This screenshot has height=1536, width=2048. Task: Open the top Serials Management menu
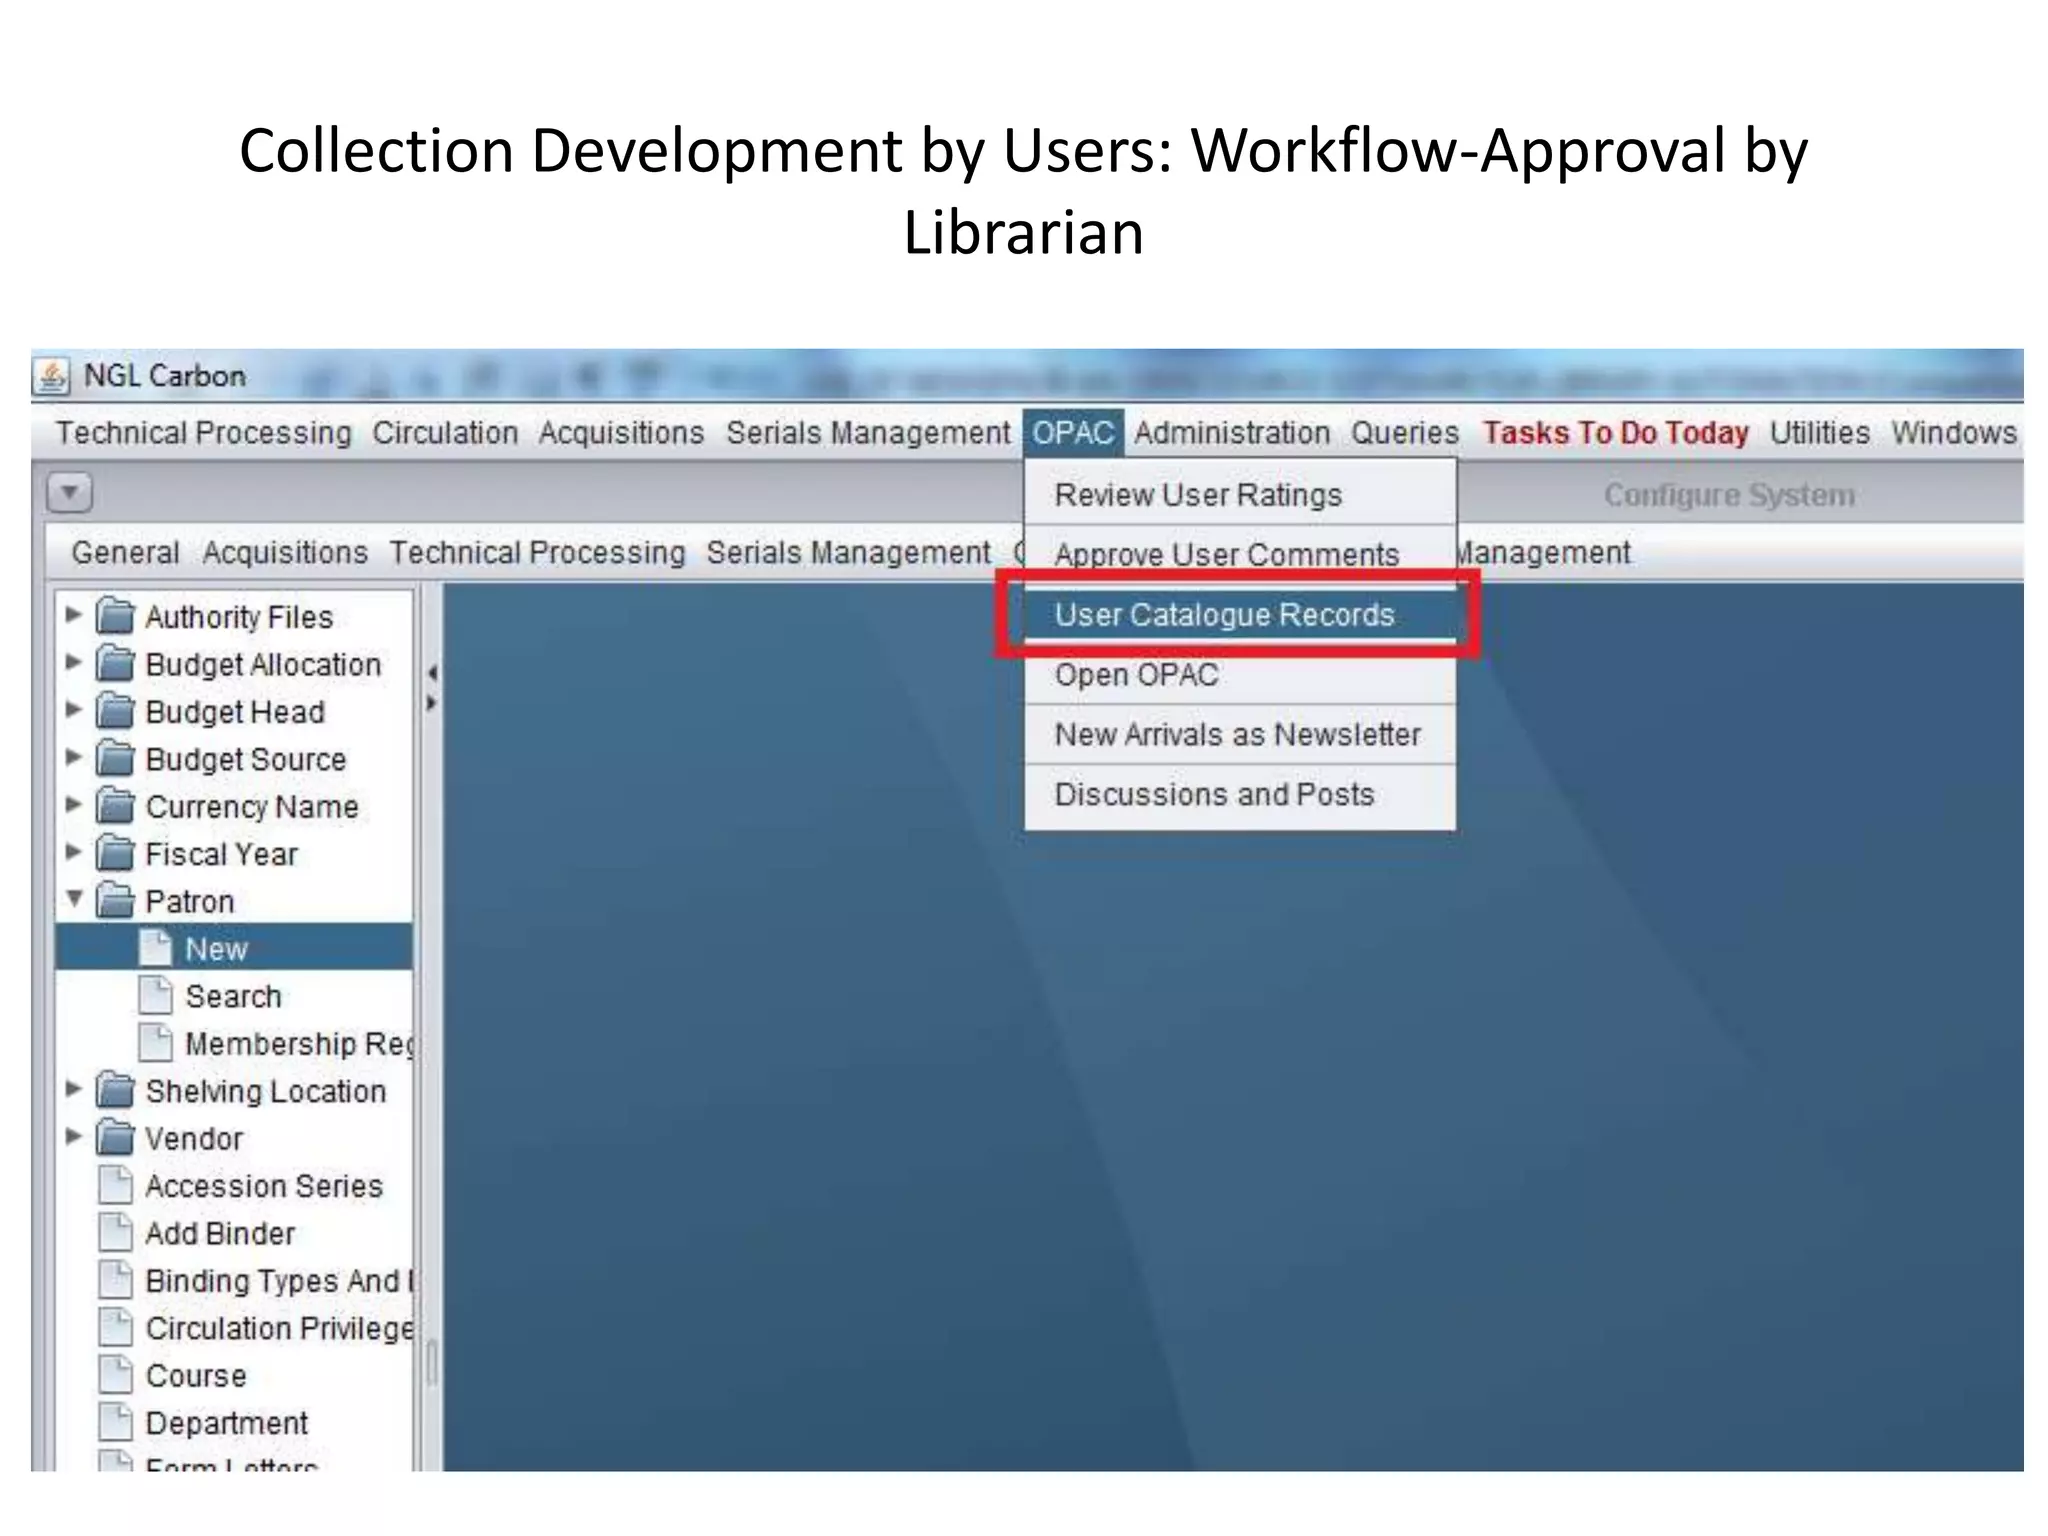click(868, 433)
